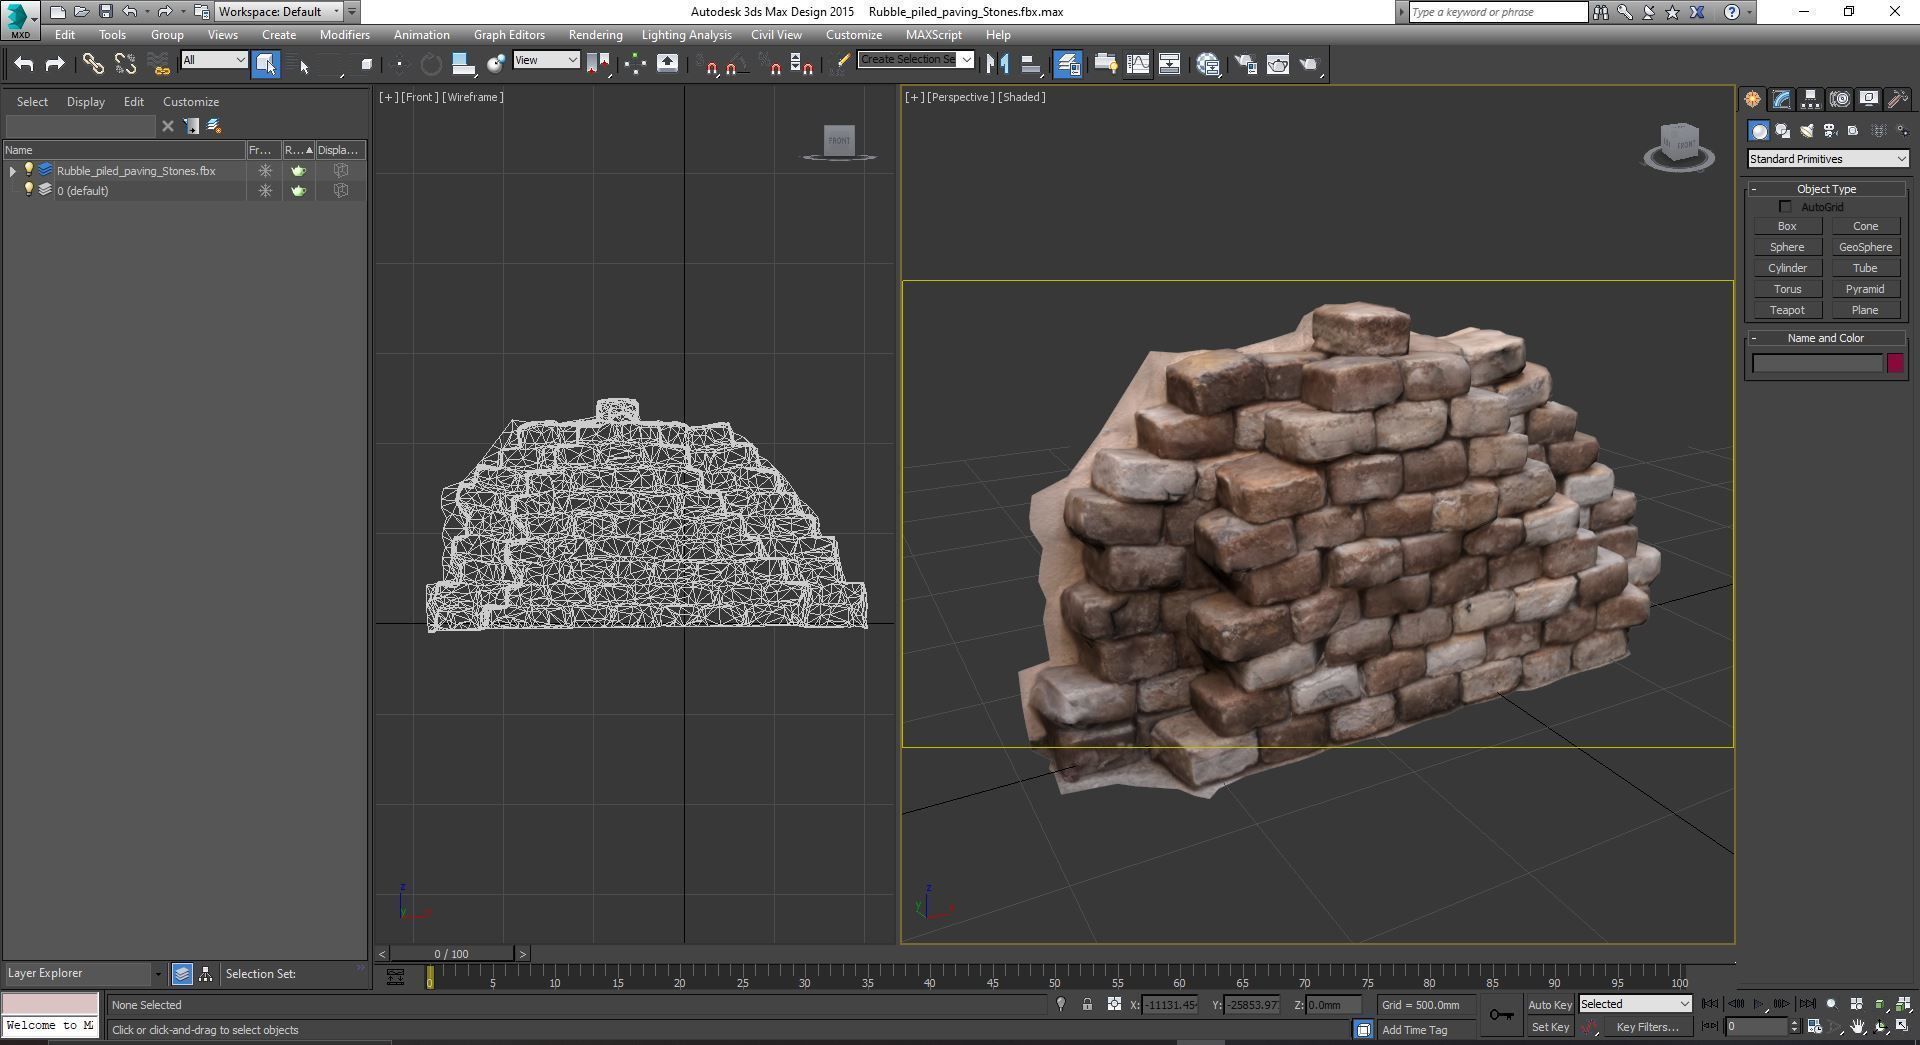Viewport: 1920px width, 1045px height.
Task: Click the binoculars search icon
Action: pos(1601,12)
